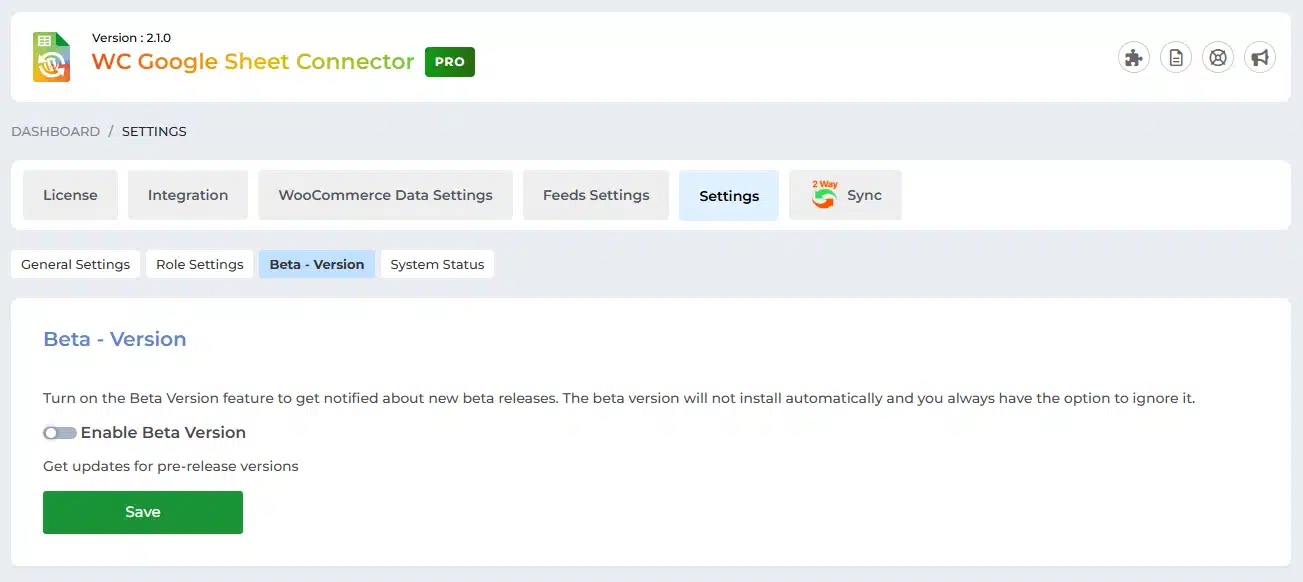
Task: Open WooCommerce Data Settings tab
Action: pos(385,195)
